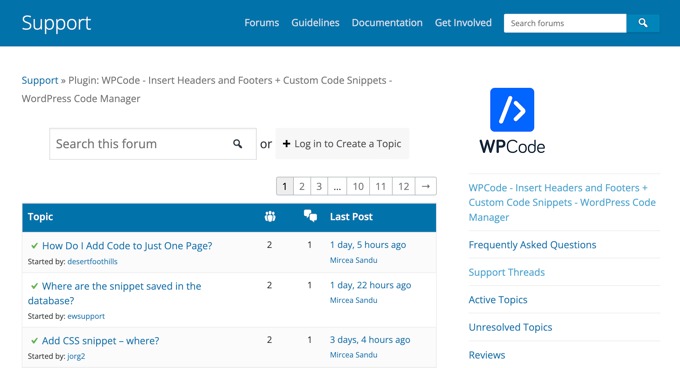Image resolution: width=680 pixels, height=368 pixels.
Task: Open desertfoothills user profile
Action: coord(92,261)
